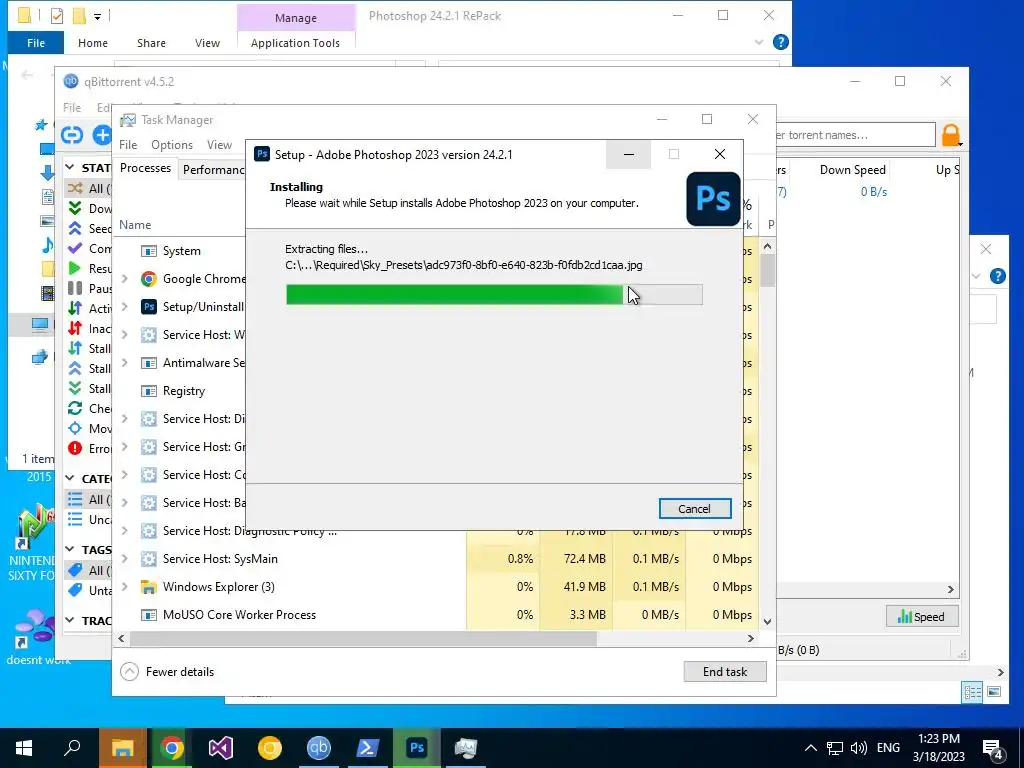Collapse the STATUS section in qBittorrent
This screenshot has width=1024, height=768.
70,168
